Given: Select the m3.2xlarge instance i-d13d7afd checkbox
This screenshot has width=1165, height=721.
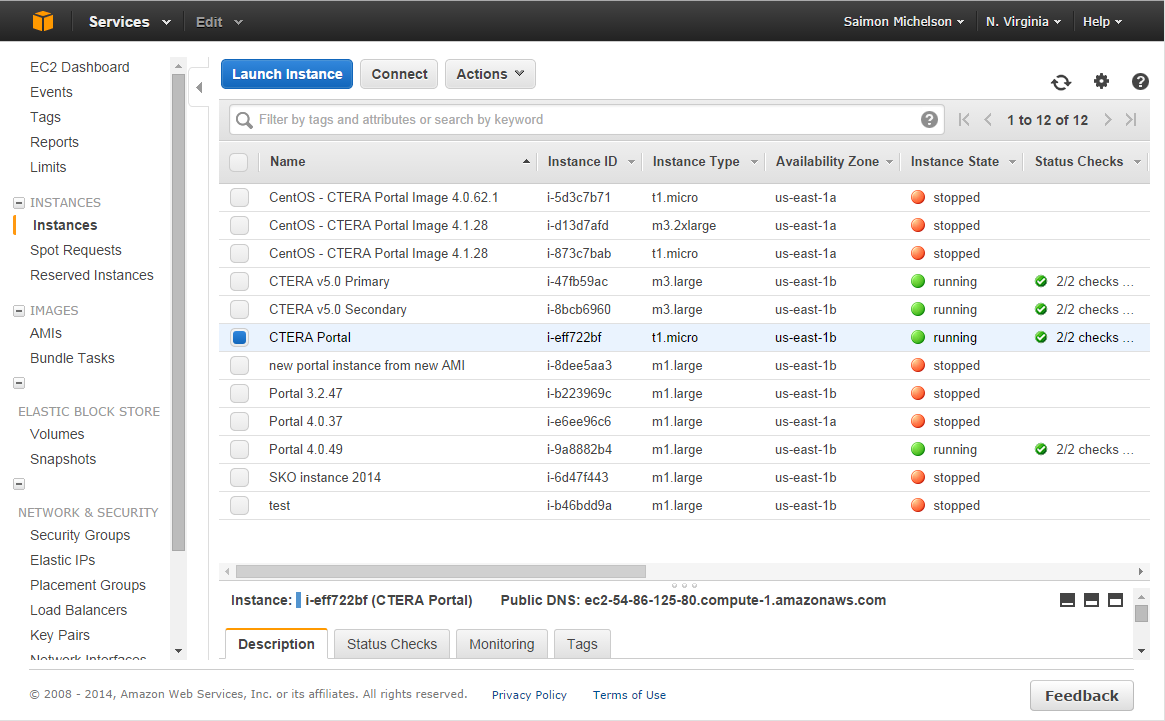Looking at the screenshot, I should [239, 225].
